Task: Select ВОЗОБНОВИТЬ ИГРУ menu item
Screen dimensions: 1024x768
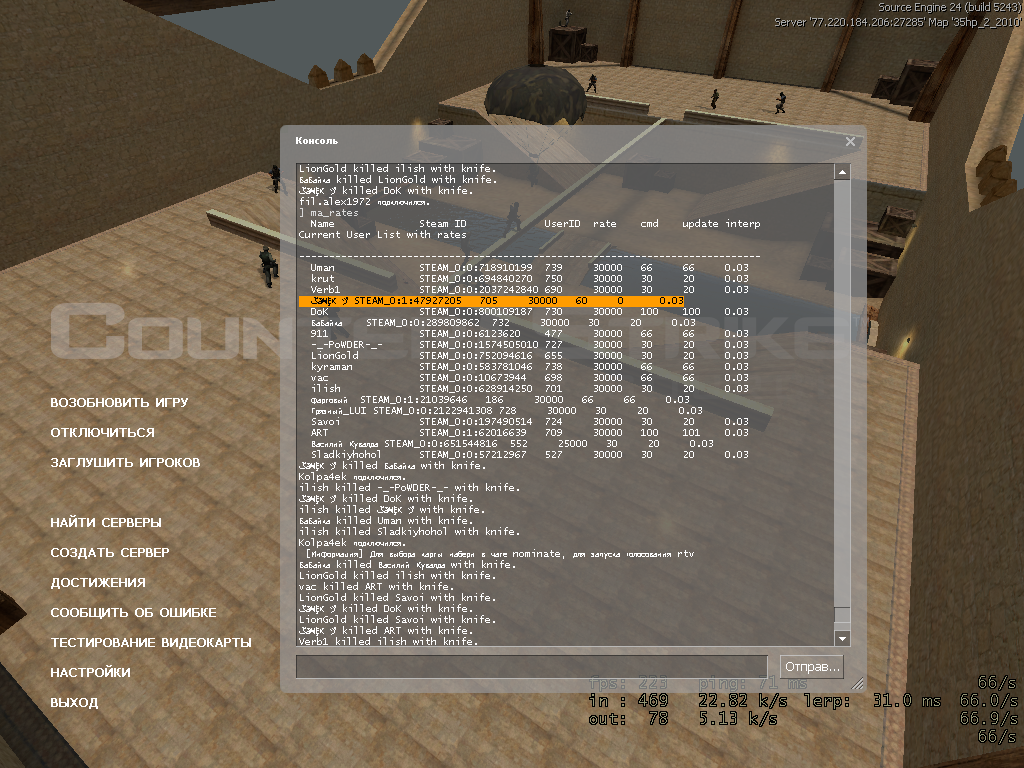Action: coord(119,402)
